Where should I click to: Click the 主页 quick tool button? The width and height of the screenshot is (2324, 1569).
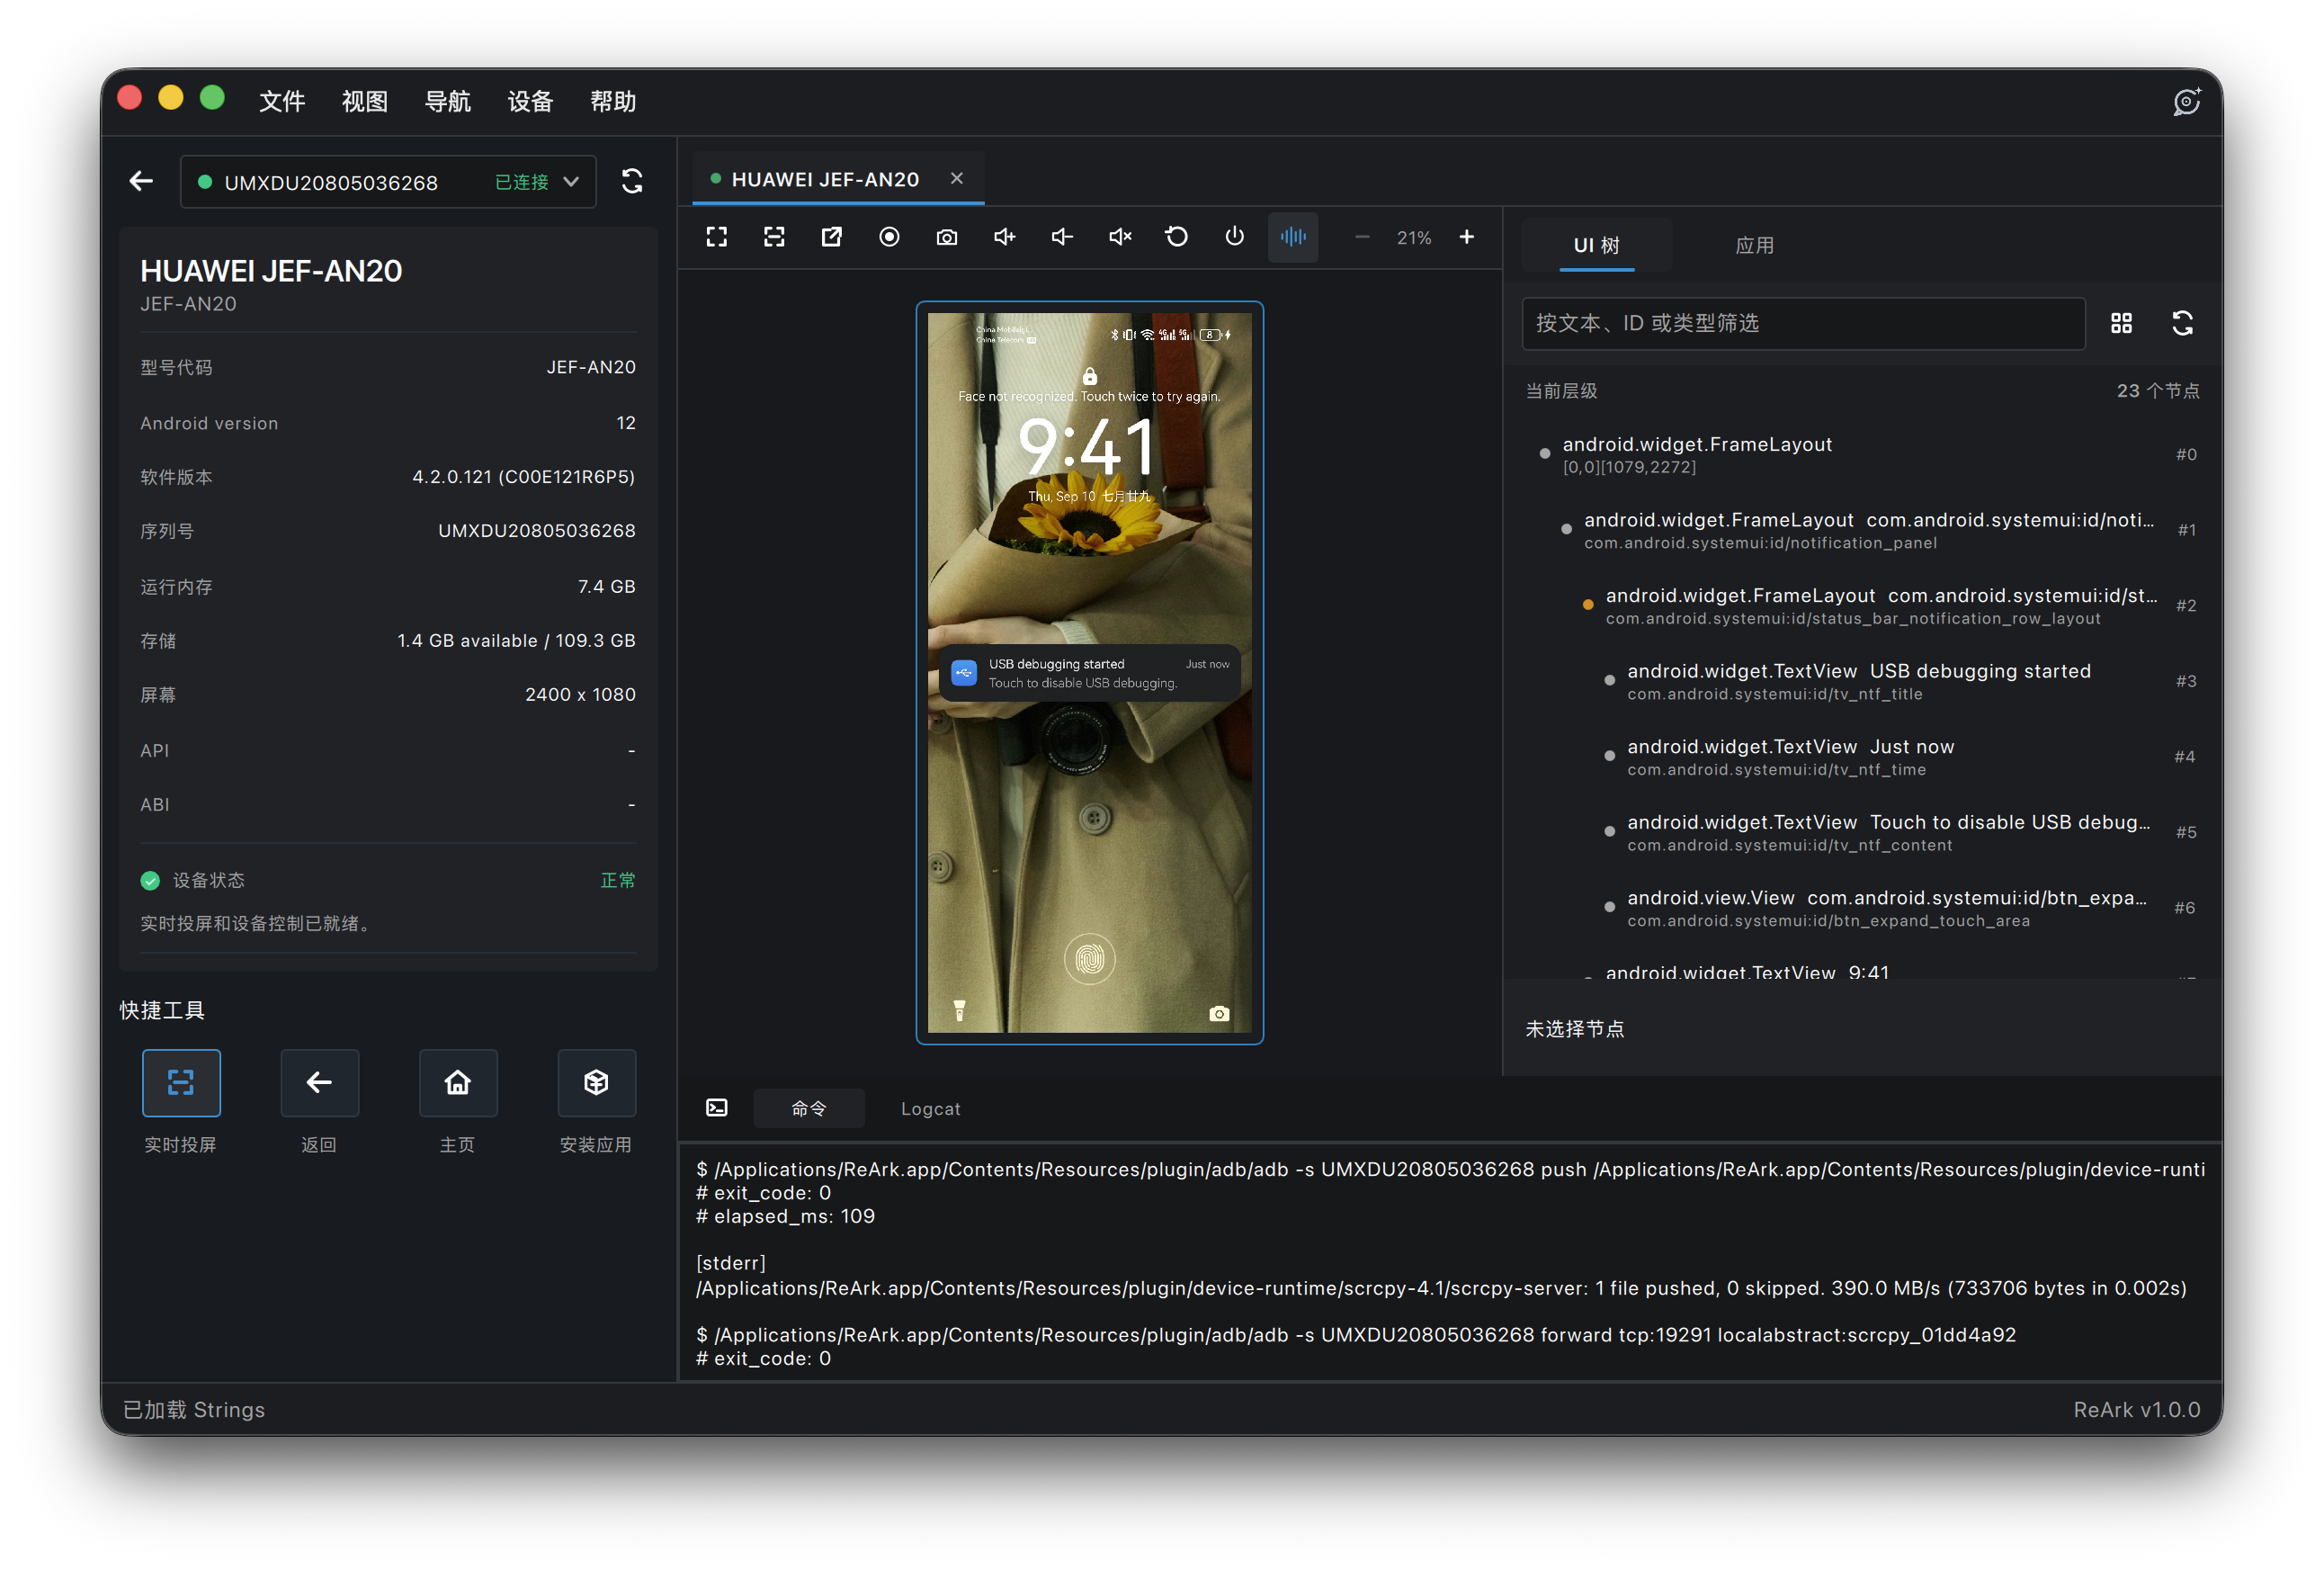(x=457, y=1083)
